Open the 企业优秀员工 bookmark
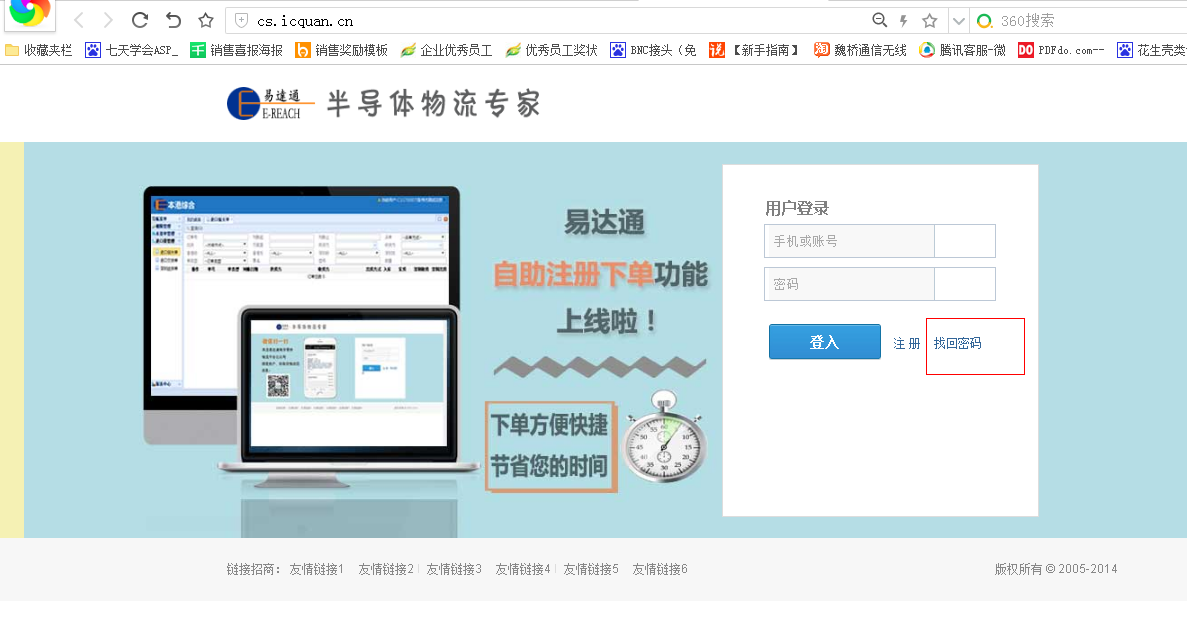This screenshot has width=1187, height=637. tap(446, 50)
